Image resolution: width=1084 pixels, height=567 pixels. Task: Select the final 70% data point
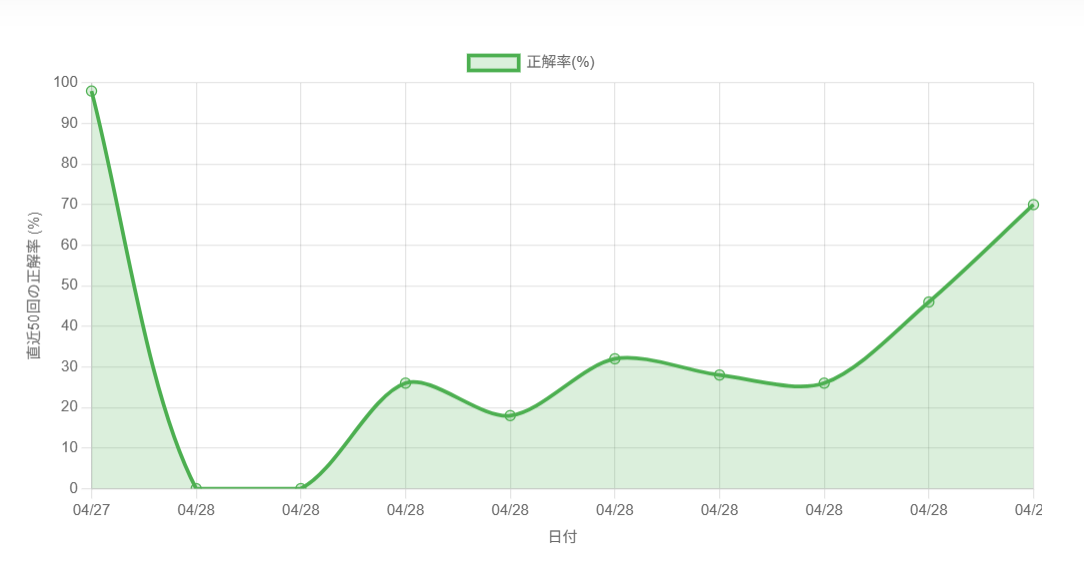1033,204
